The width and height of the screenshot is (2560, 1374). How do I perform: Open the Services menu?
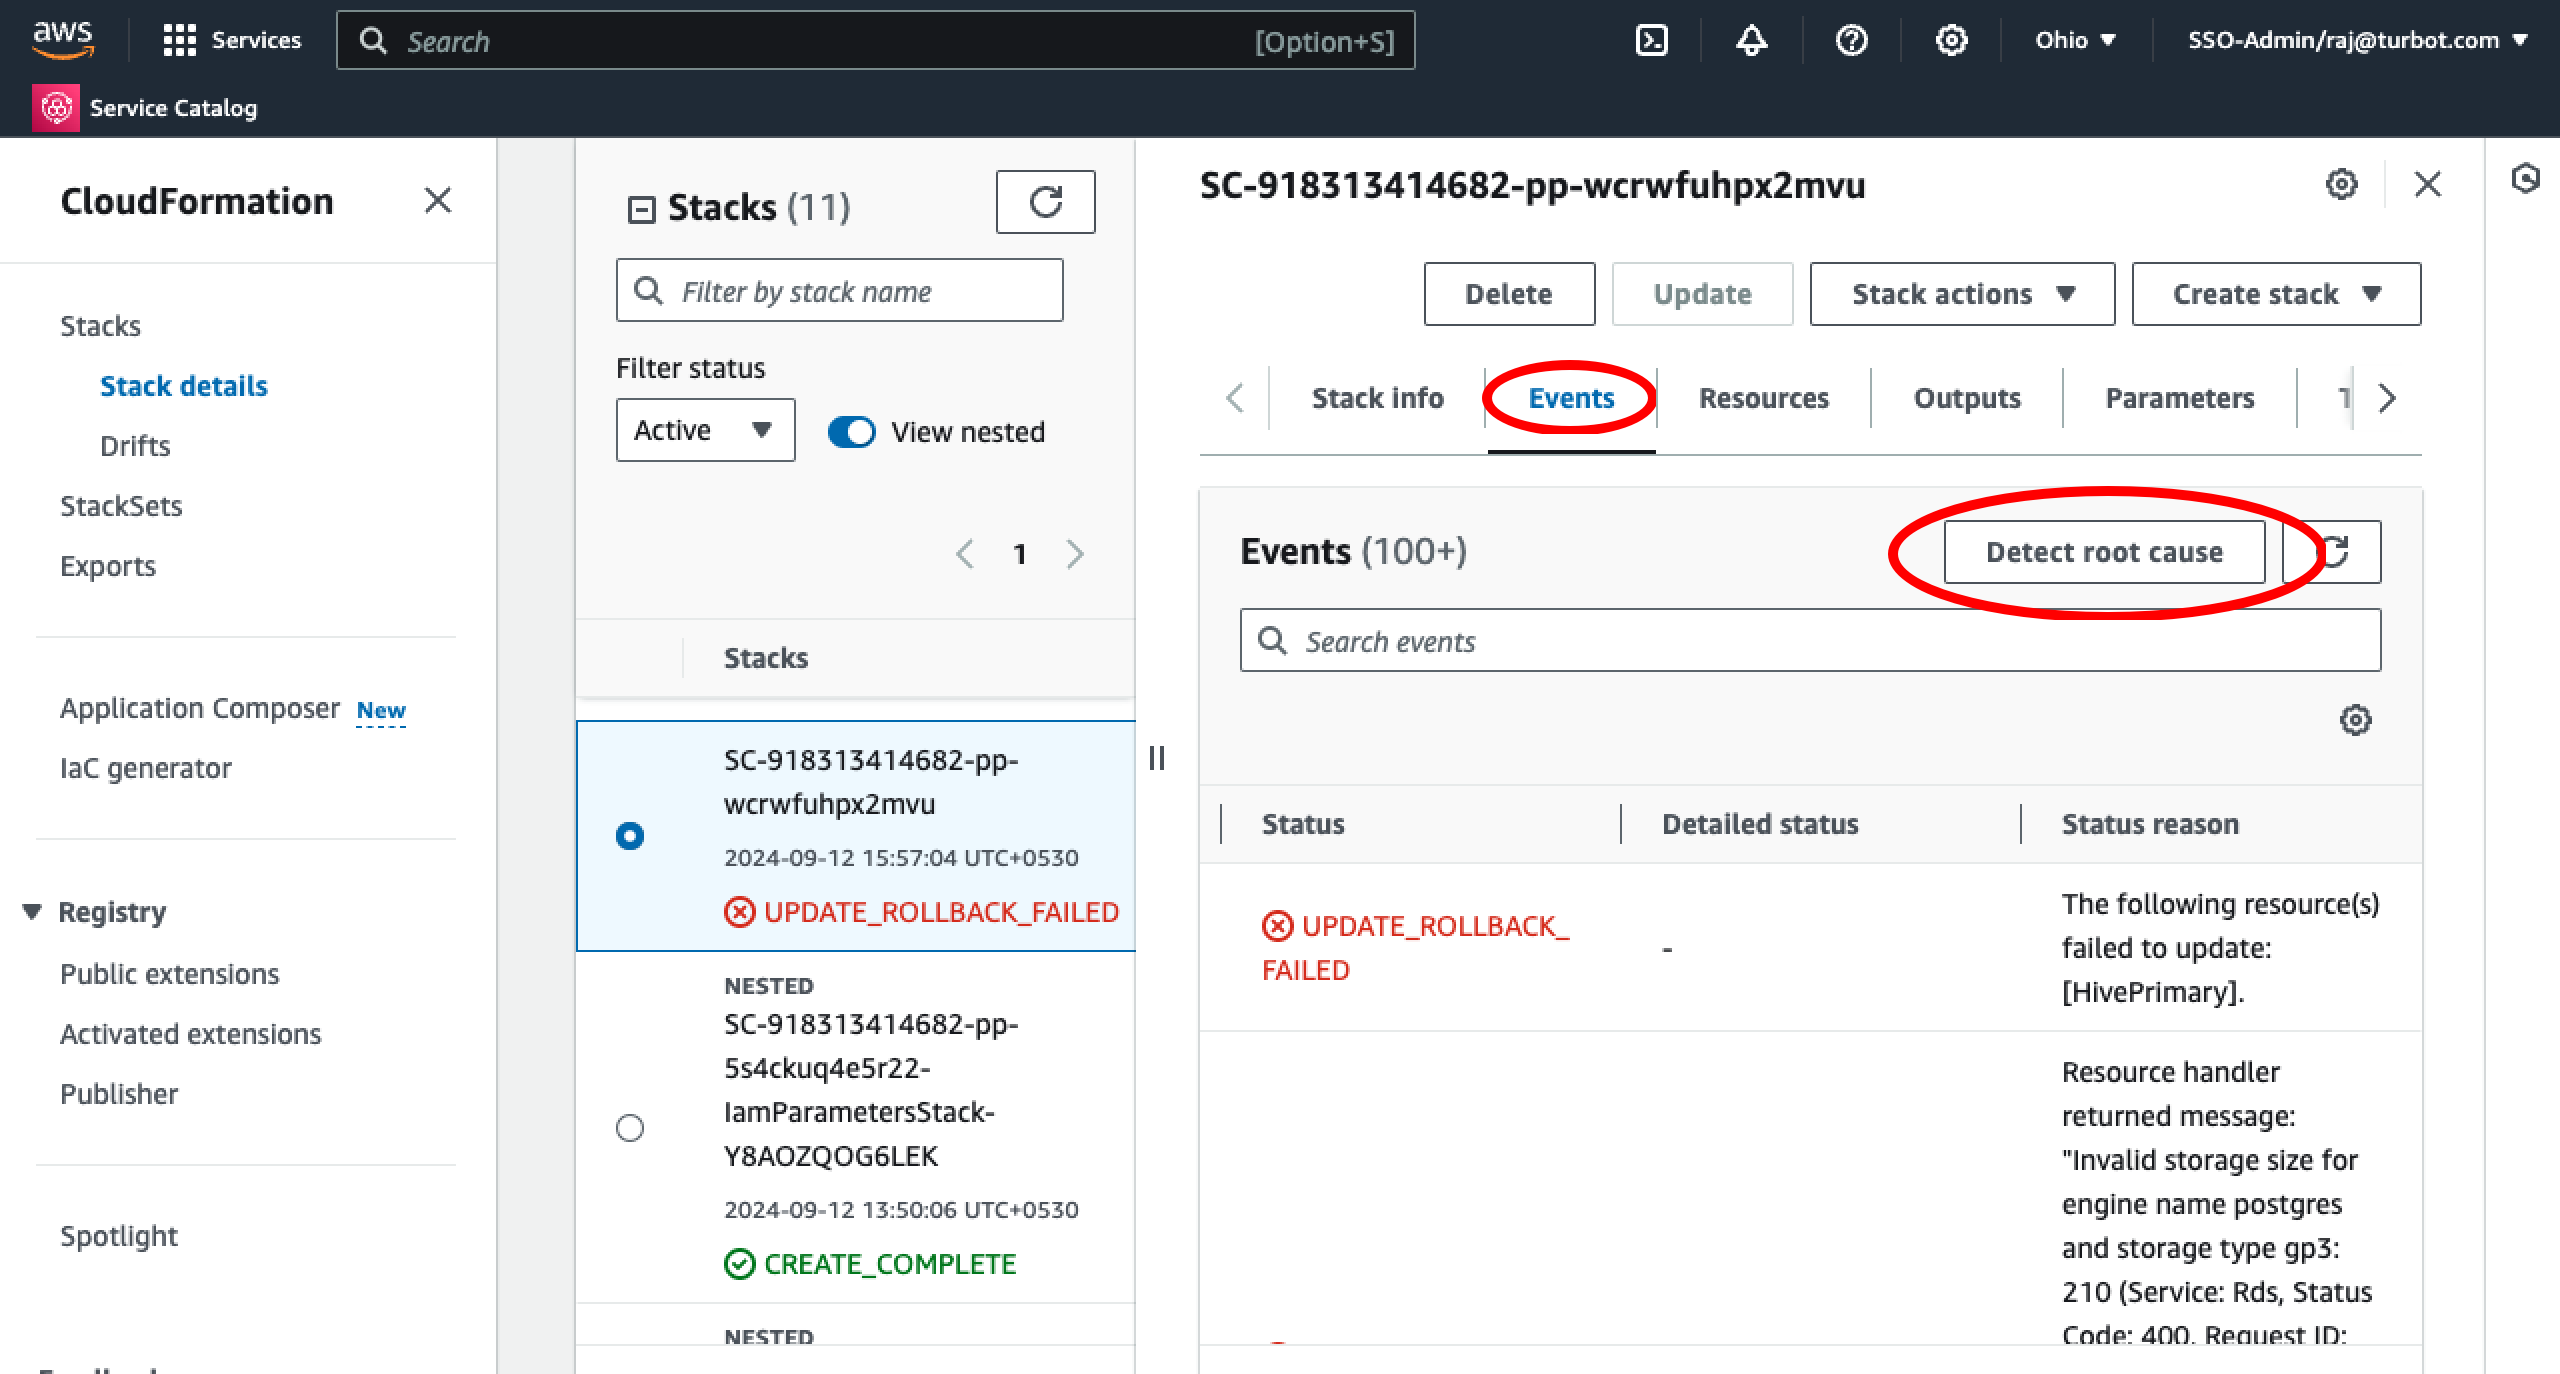[233, 40]
